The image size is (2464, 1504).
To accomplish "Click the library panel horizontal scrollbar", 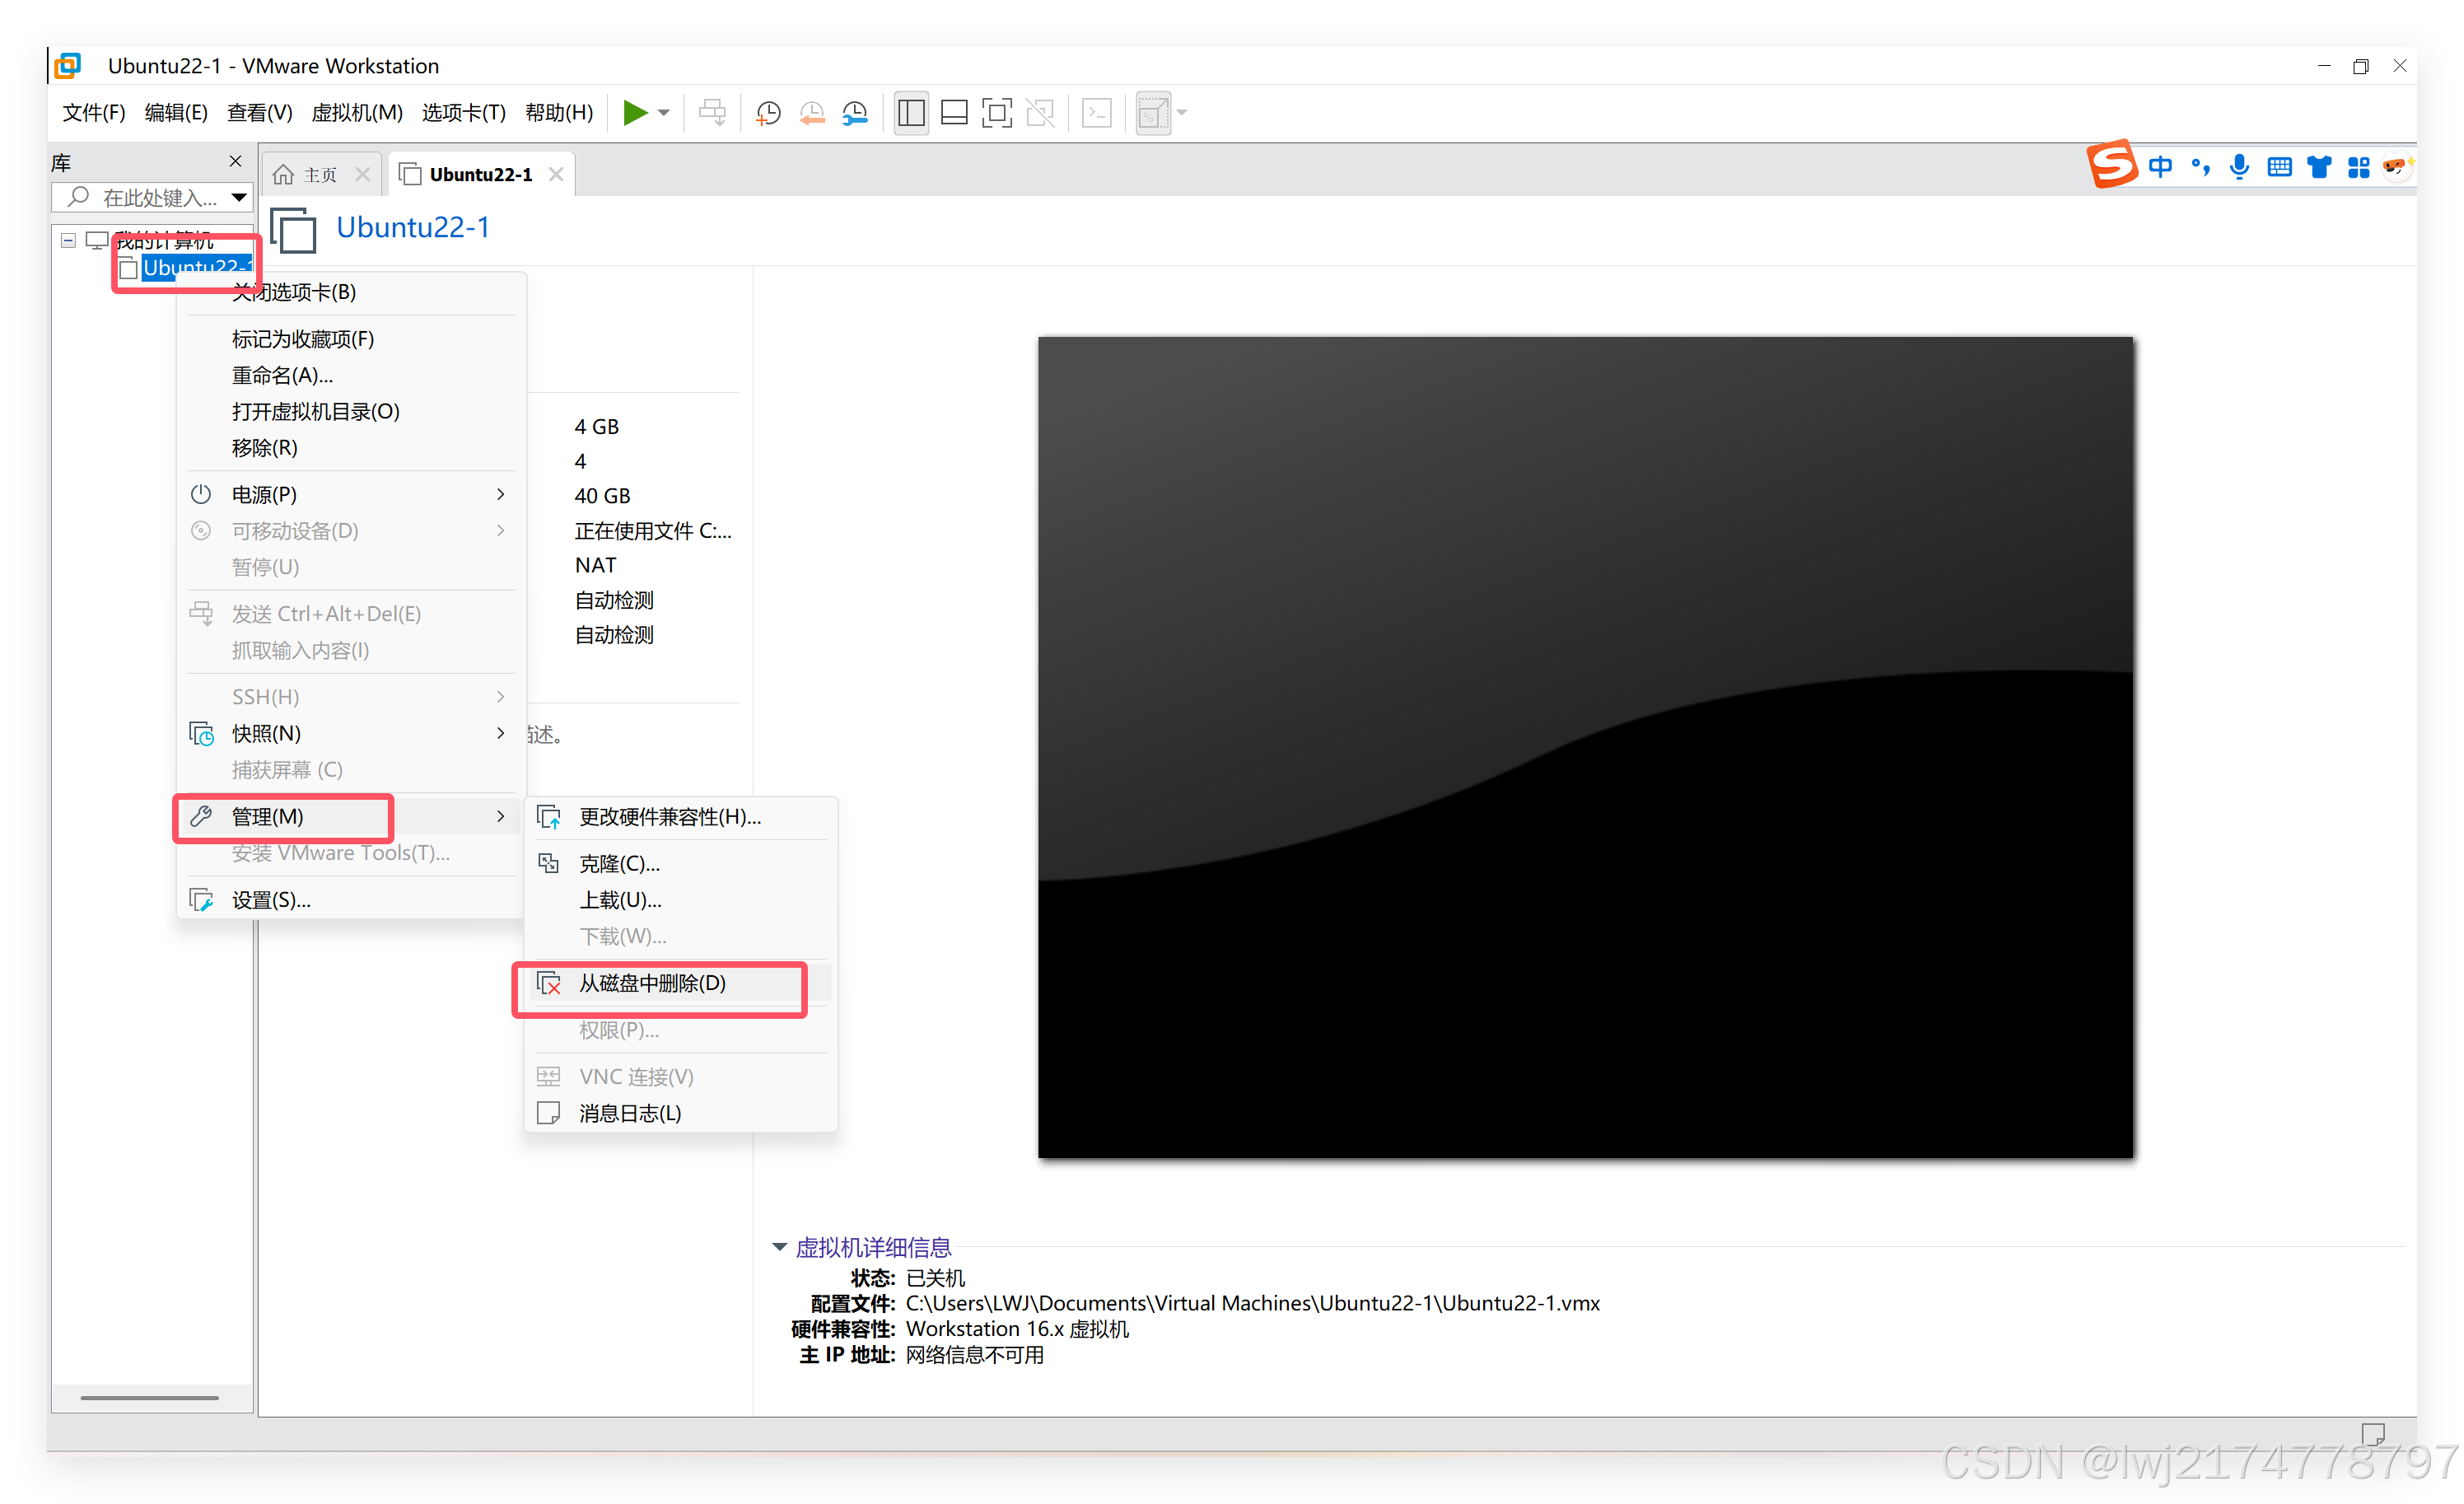I will [x=150, y=1398].
